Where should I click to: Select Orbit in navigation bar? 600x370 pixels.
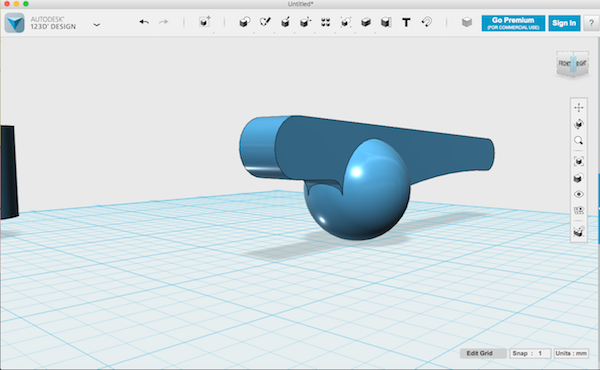[579, 124]
